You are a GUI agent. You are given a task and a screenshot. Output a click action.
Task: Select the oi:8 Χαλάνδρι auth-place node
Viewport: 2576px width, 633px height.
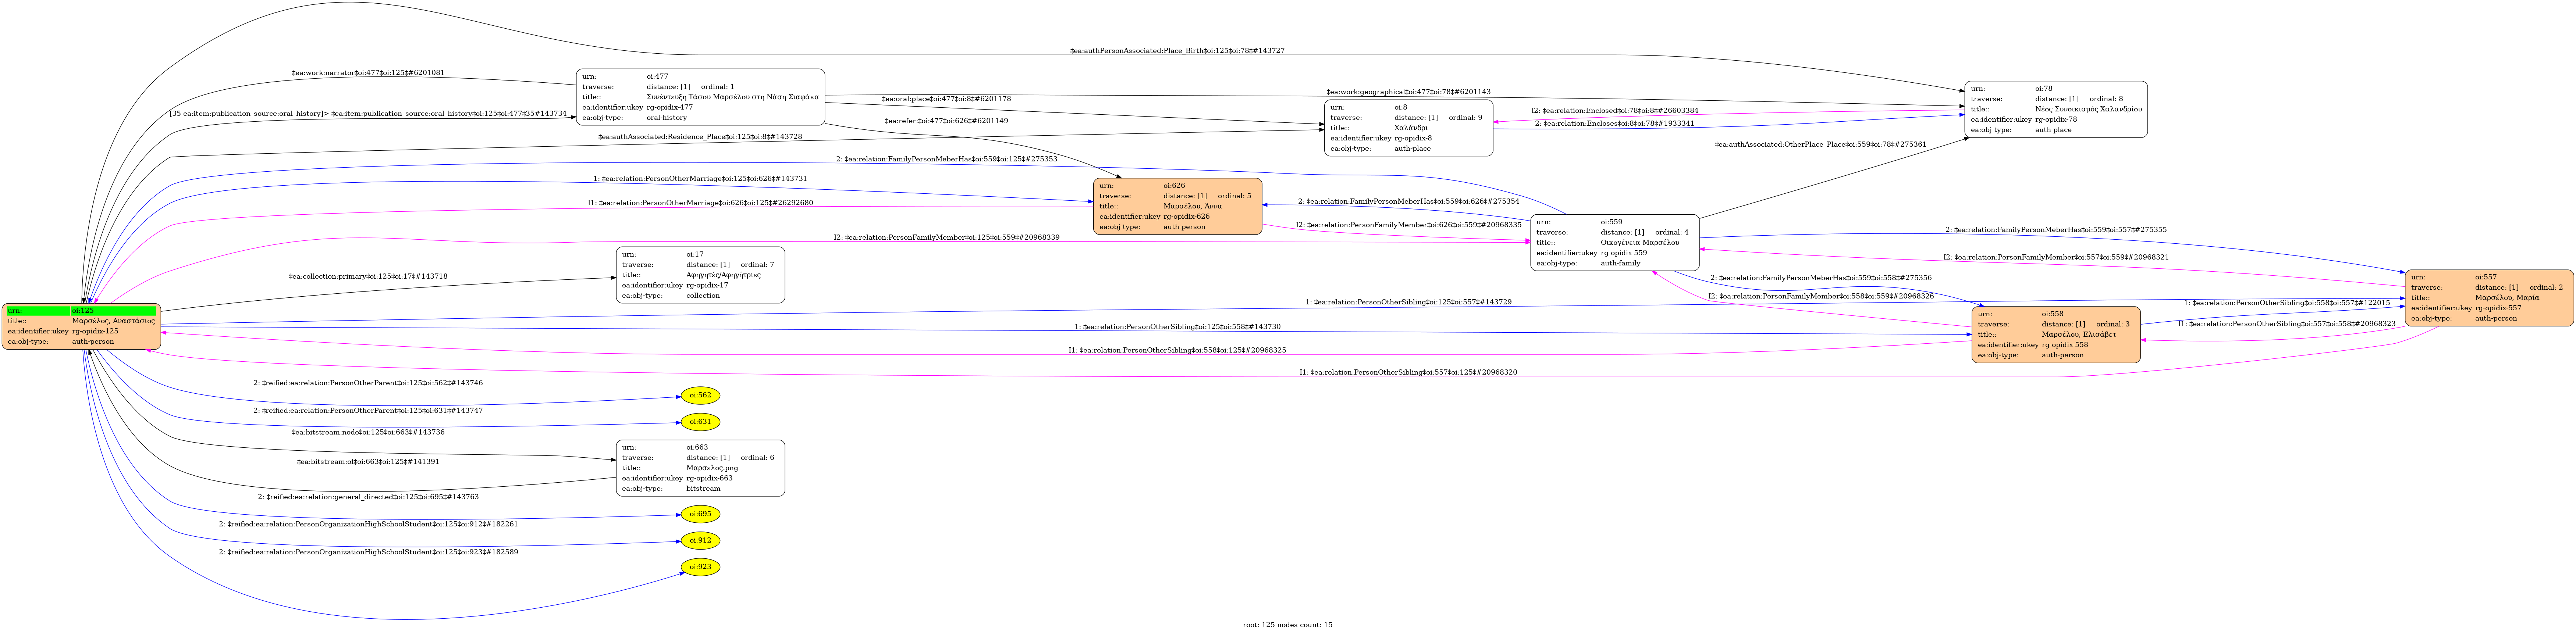click(x=1408, y=128)
